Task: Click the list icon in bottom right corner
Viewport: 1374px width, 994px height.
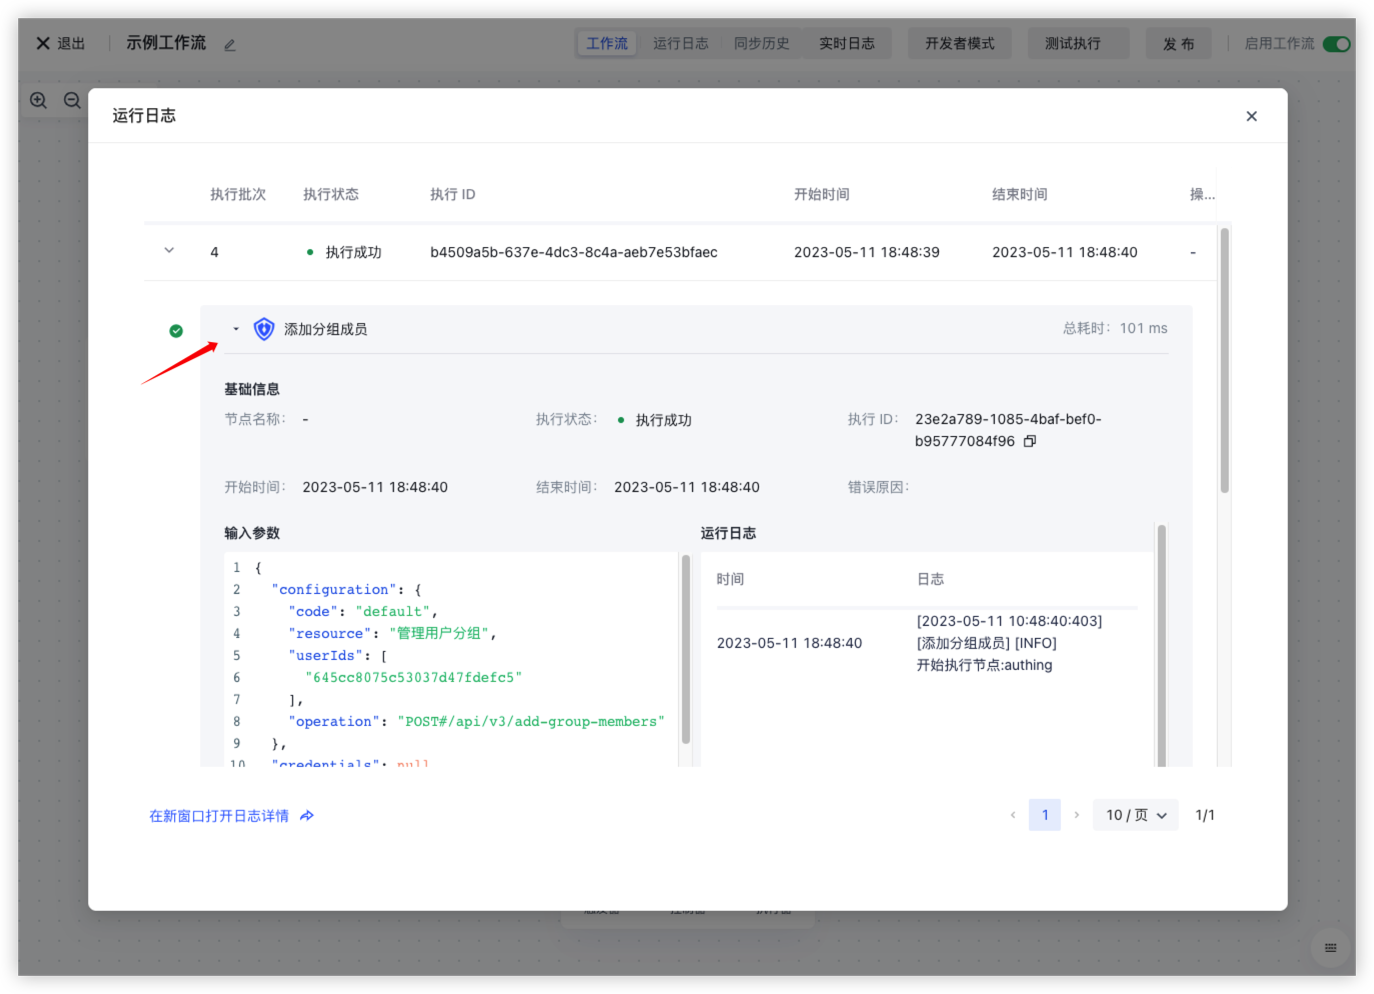Action: coord(1330,948)
